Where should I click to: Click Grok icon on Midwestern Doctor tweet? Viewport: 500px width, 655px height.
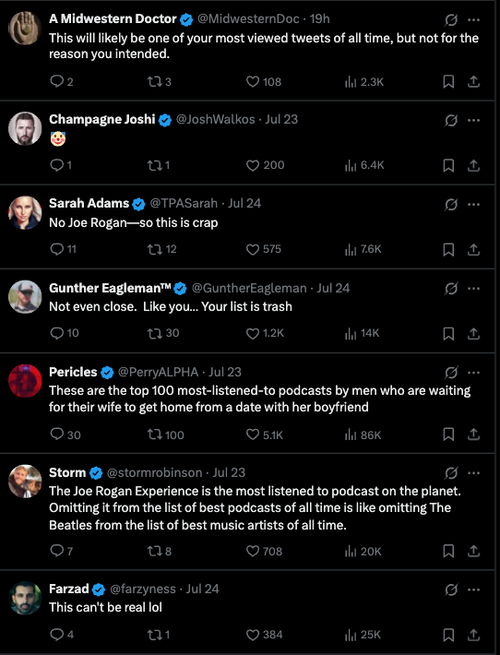(451, 20)
